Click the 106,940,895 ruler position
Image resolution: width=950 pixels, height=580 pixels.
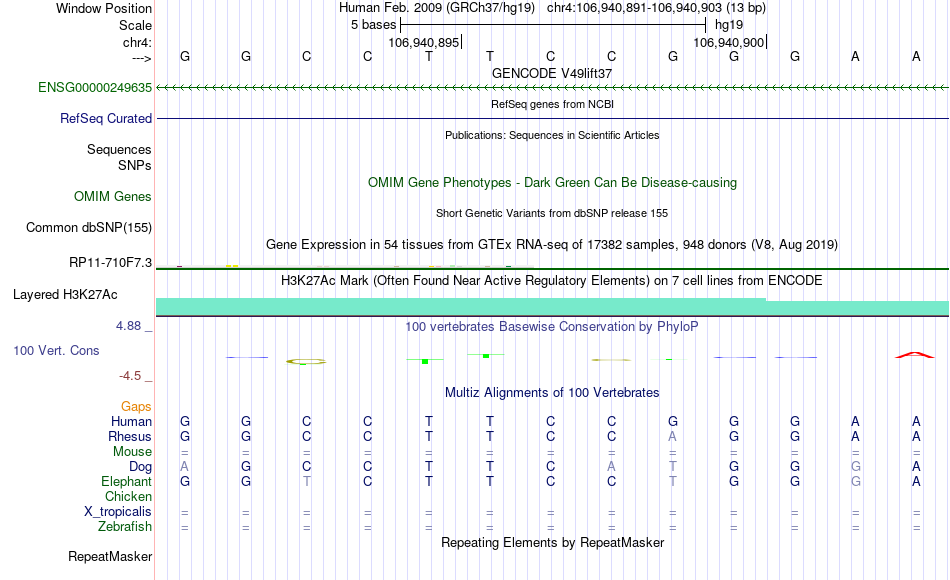pos(424,42)
